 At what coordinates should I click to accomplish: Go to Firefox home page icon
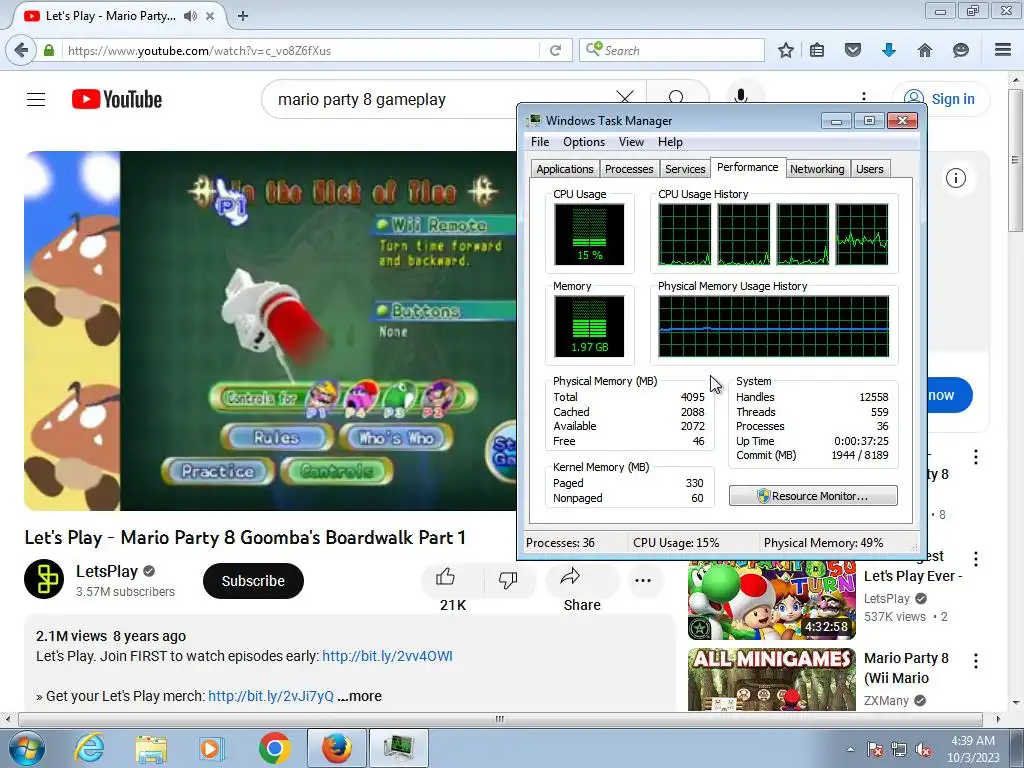925,50
